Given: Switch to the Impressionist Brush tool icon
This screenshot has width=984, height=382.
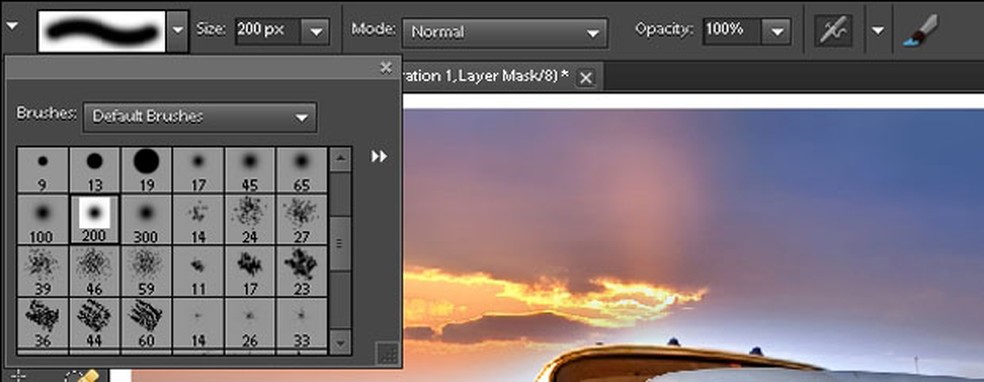Looking at the screenshot, I should [x=921, y=30].
